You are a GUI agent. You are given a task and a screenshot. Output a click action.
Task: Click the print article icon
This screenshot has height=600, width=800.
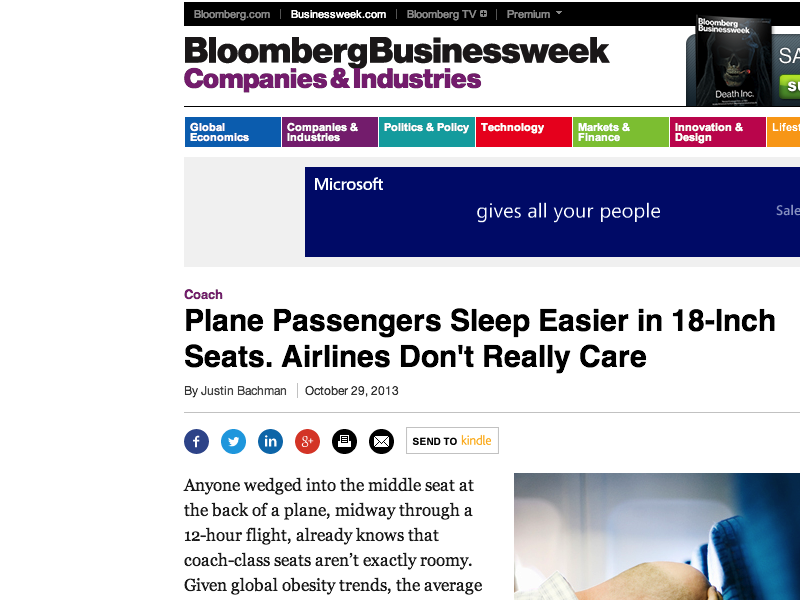344,441
